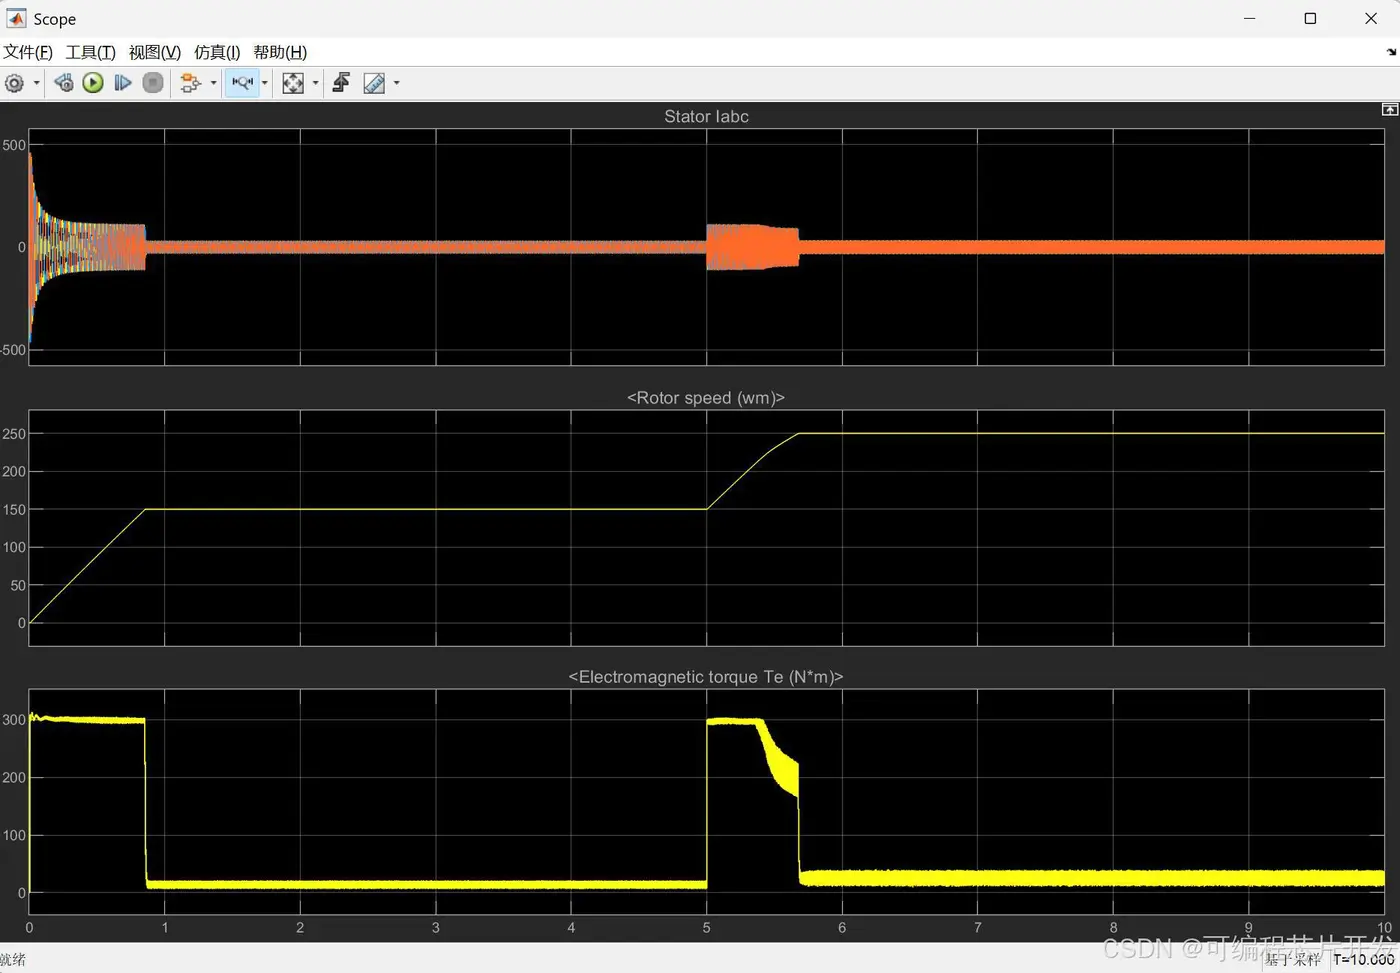Viewport: 1400px width, 973px height.
Task: Click the dock arrow at the menu bar's right end
Action: pos(1391,52)
